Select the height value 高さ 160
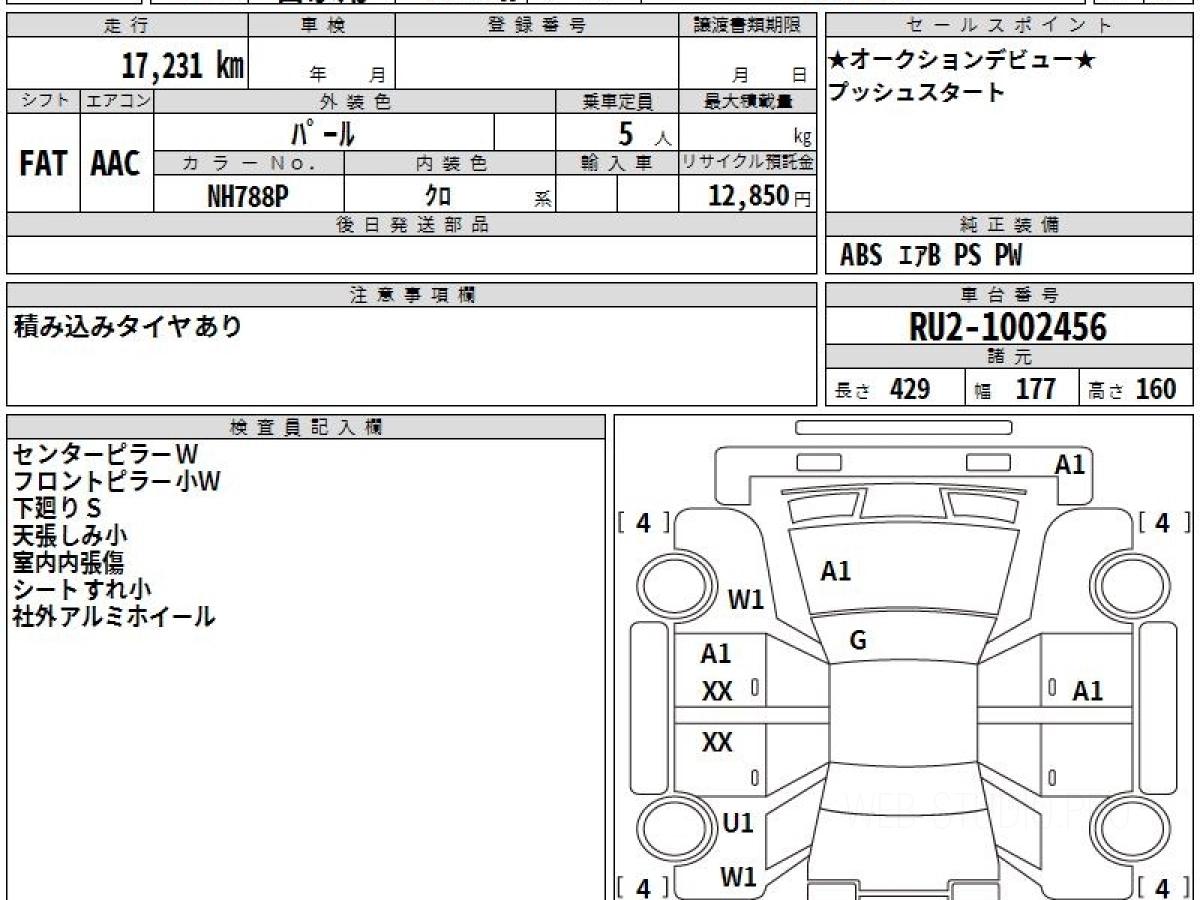1200x900 pixels. [1132, 389]
